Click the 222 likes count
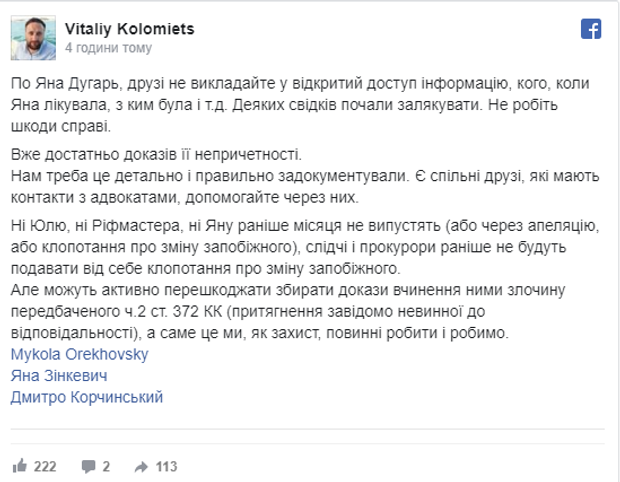The image size is (620, 482). coord(45,466)
